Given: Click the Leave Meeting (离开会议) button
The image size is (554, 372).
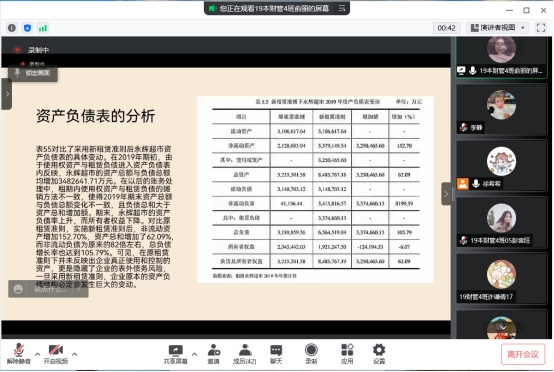Looking at the screenshot, I should click(x=523, y=354).
